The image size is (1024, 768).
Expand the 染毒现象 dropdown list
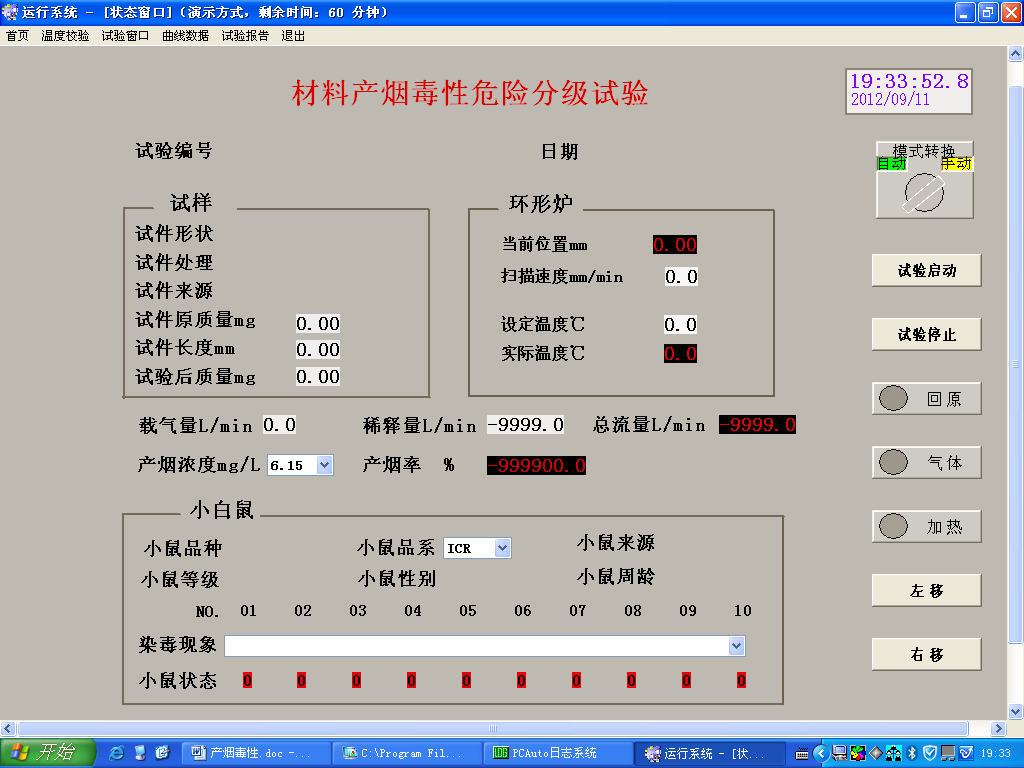tap(737, 646)
